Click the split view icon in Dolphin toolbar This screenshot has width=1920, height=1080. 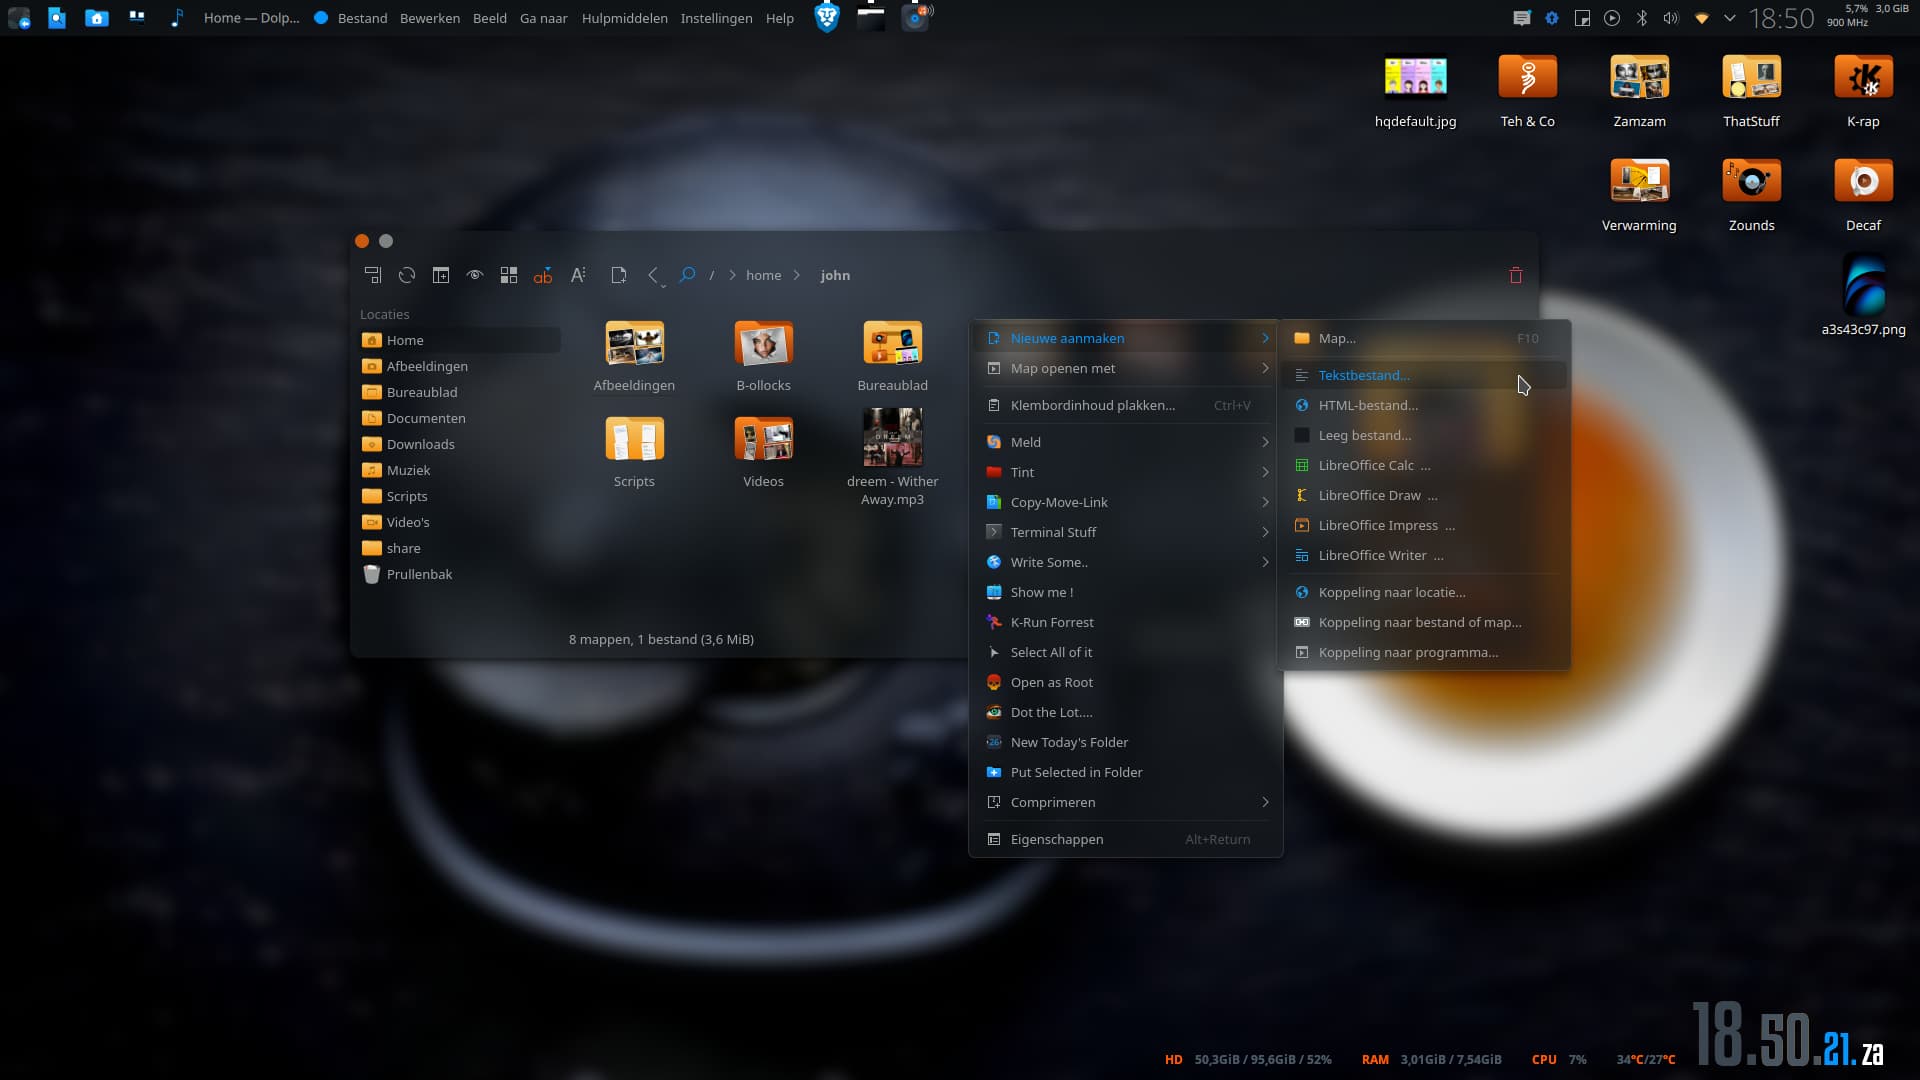(x=441, y=275)
